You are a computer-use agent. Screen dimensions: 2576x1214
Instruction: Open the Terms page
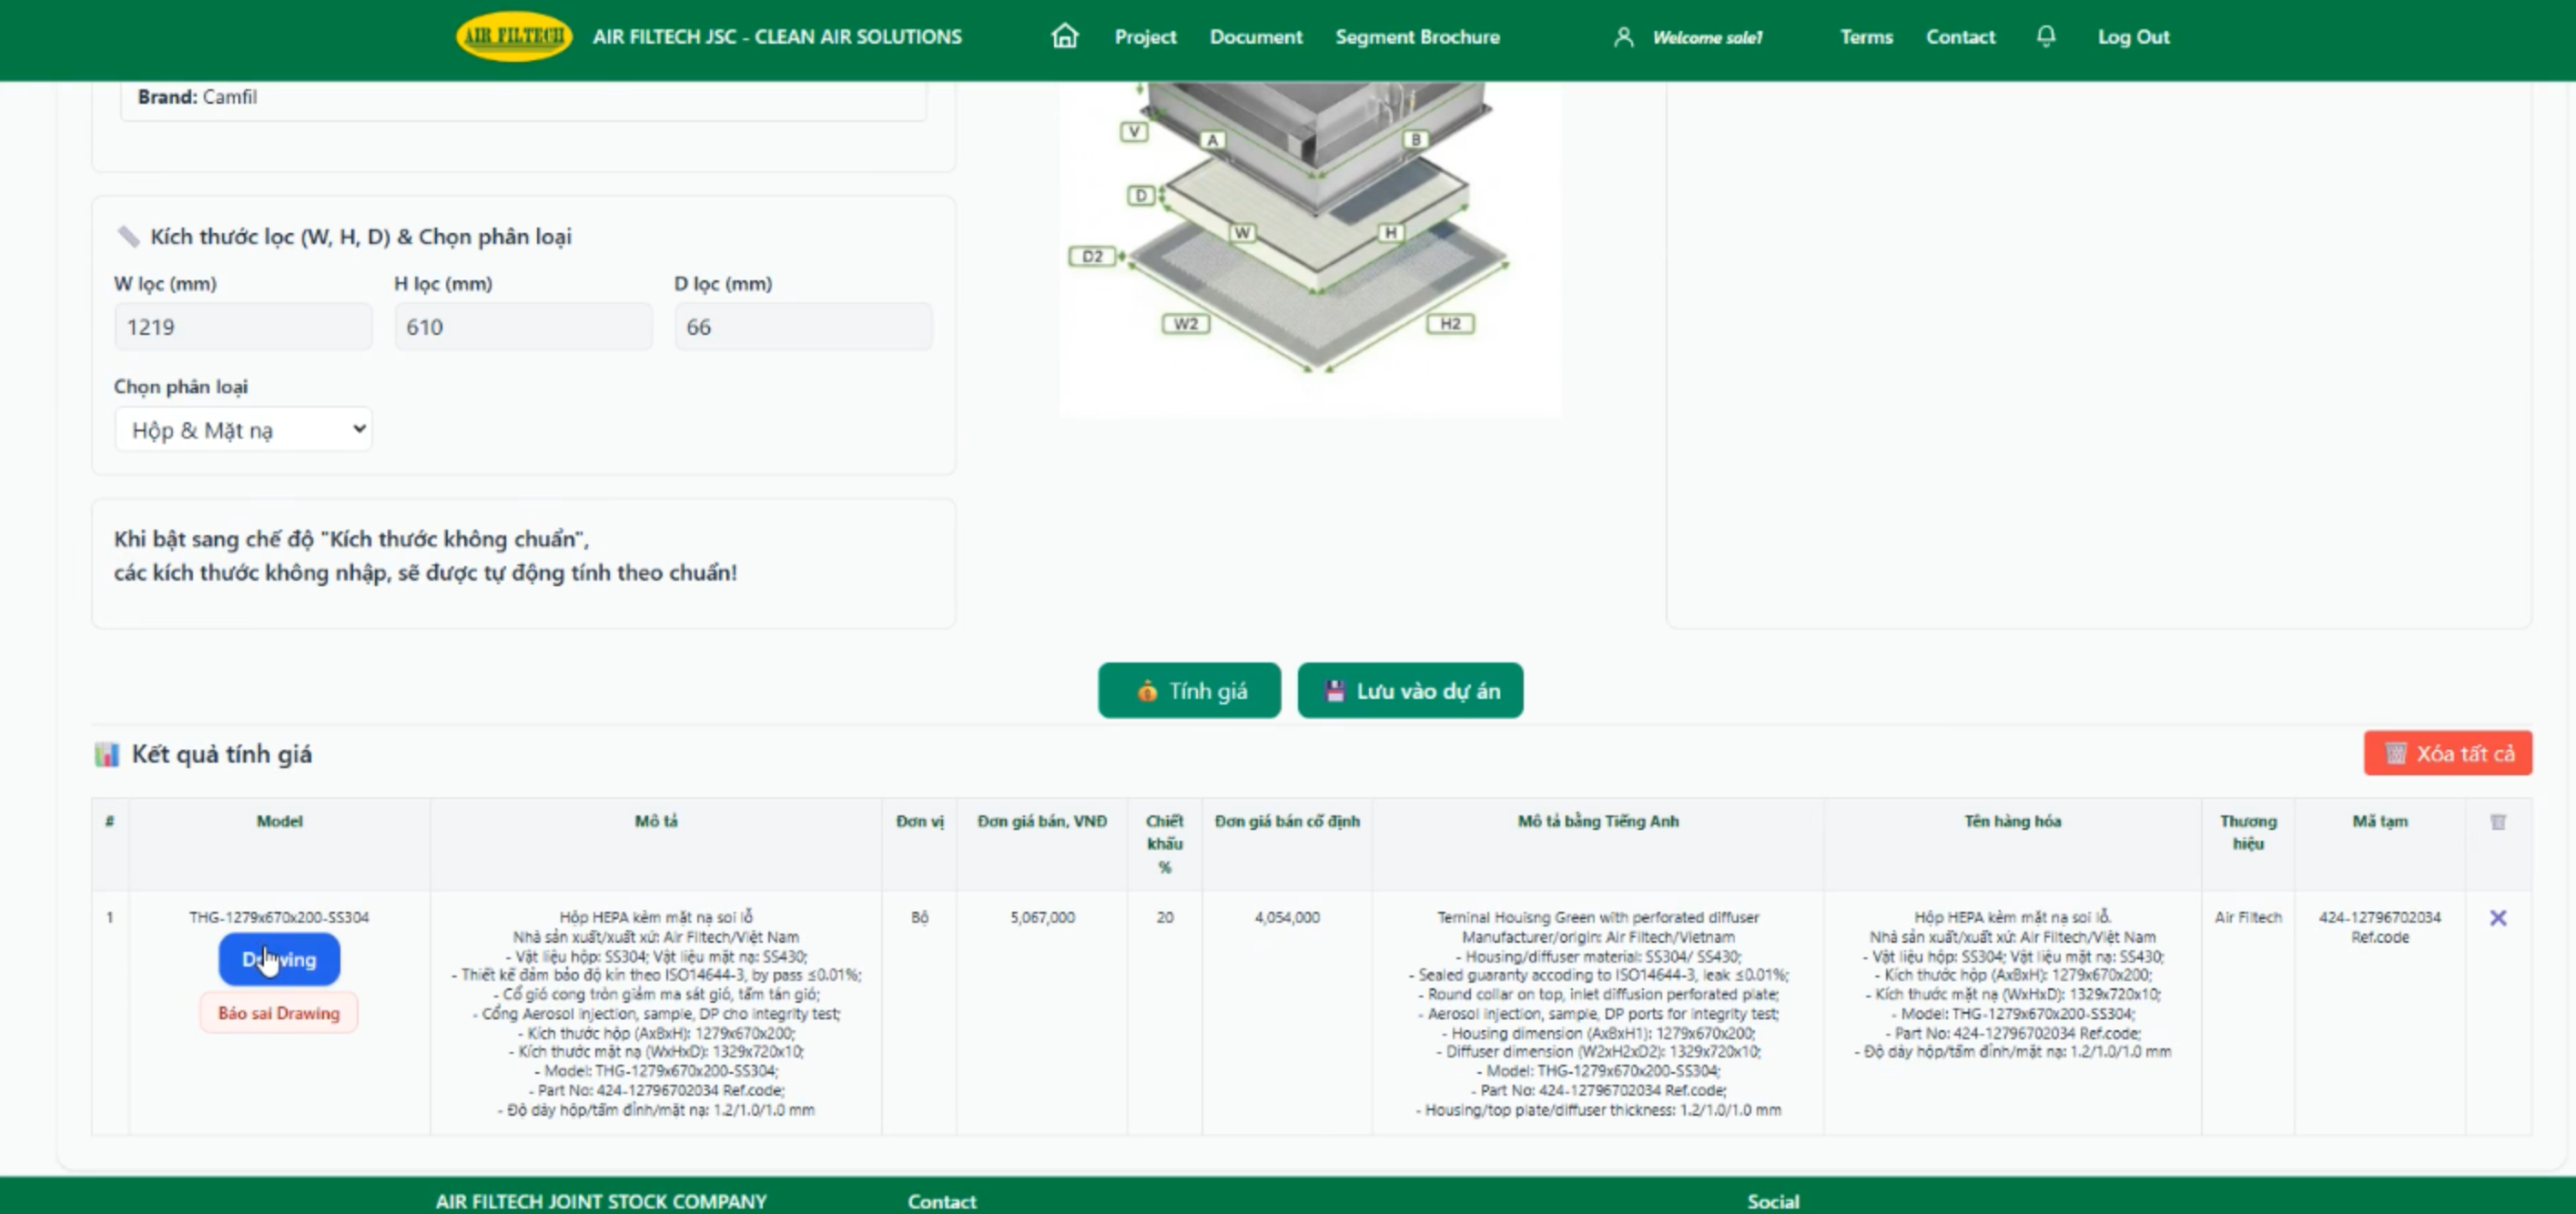click(x=1866, y=37)
